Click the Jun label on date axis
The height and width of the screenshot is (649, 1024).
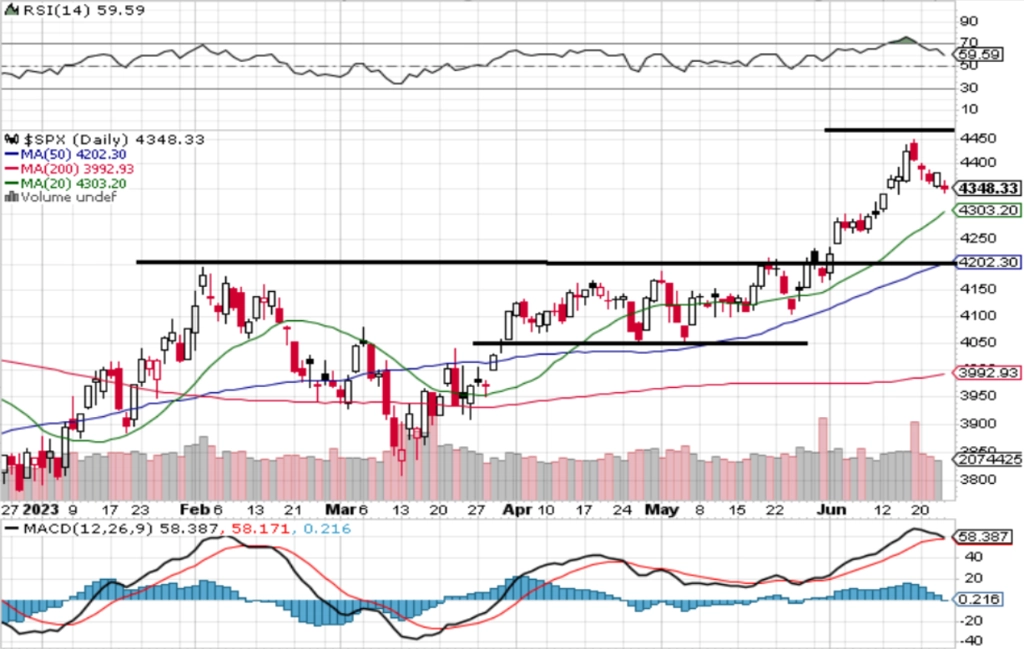coord(831,510)
